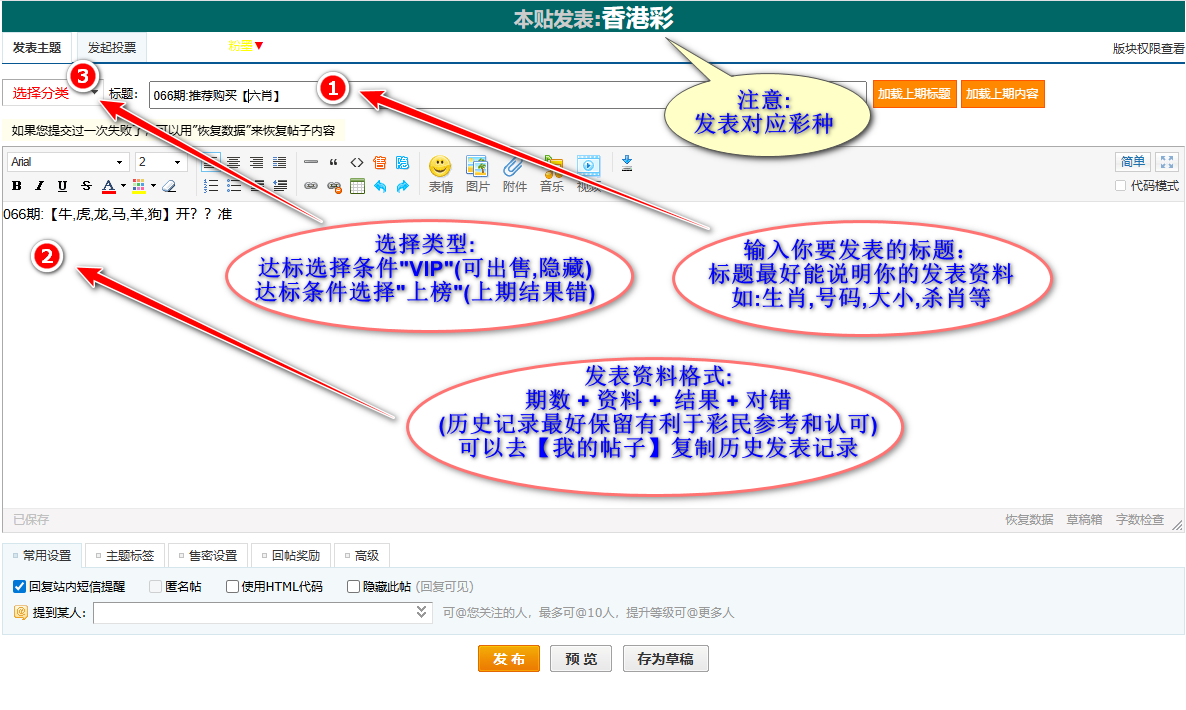Click the undo arrow icon
This screenshot has height=710, width=1186.
(380, 186)
